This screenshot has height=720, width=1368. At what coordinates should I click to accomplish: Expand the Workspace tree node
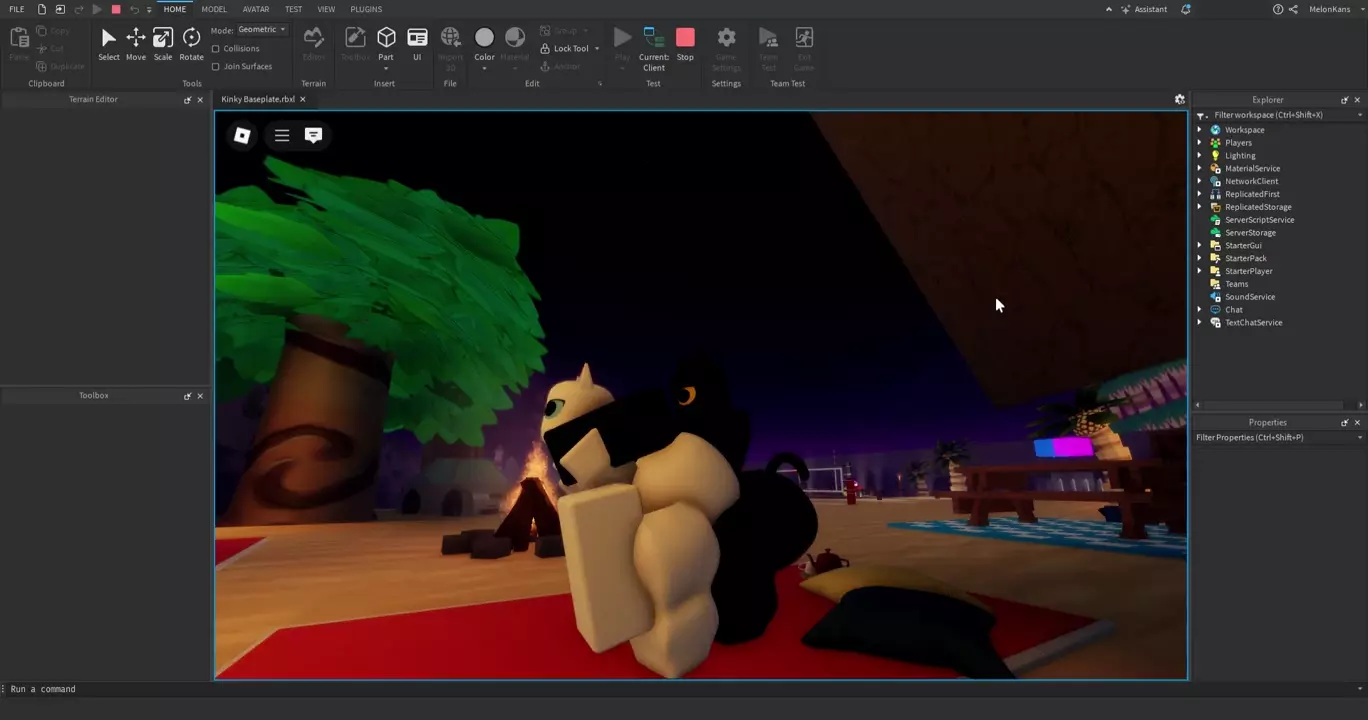[1200, 130]
